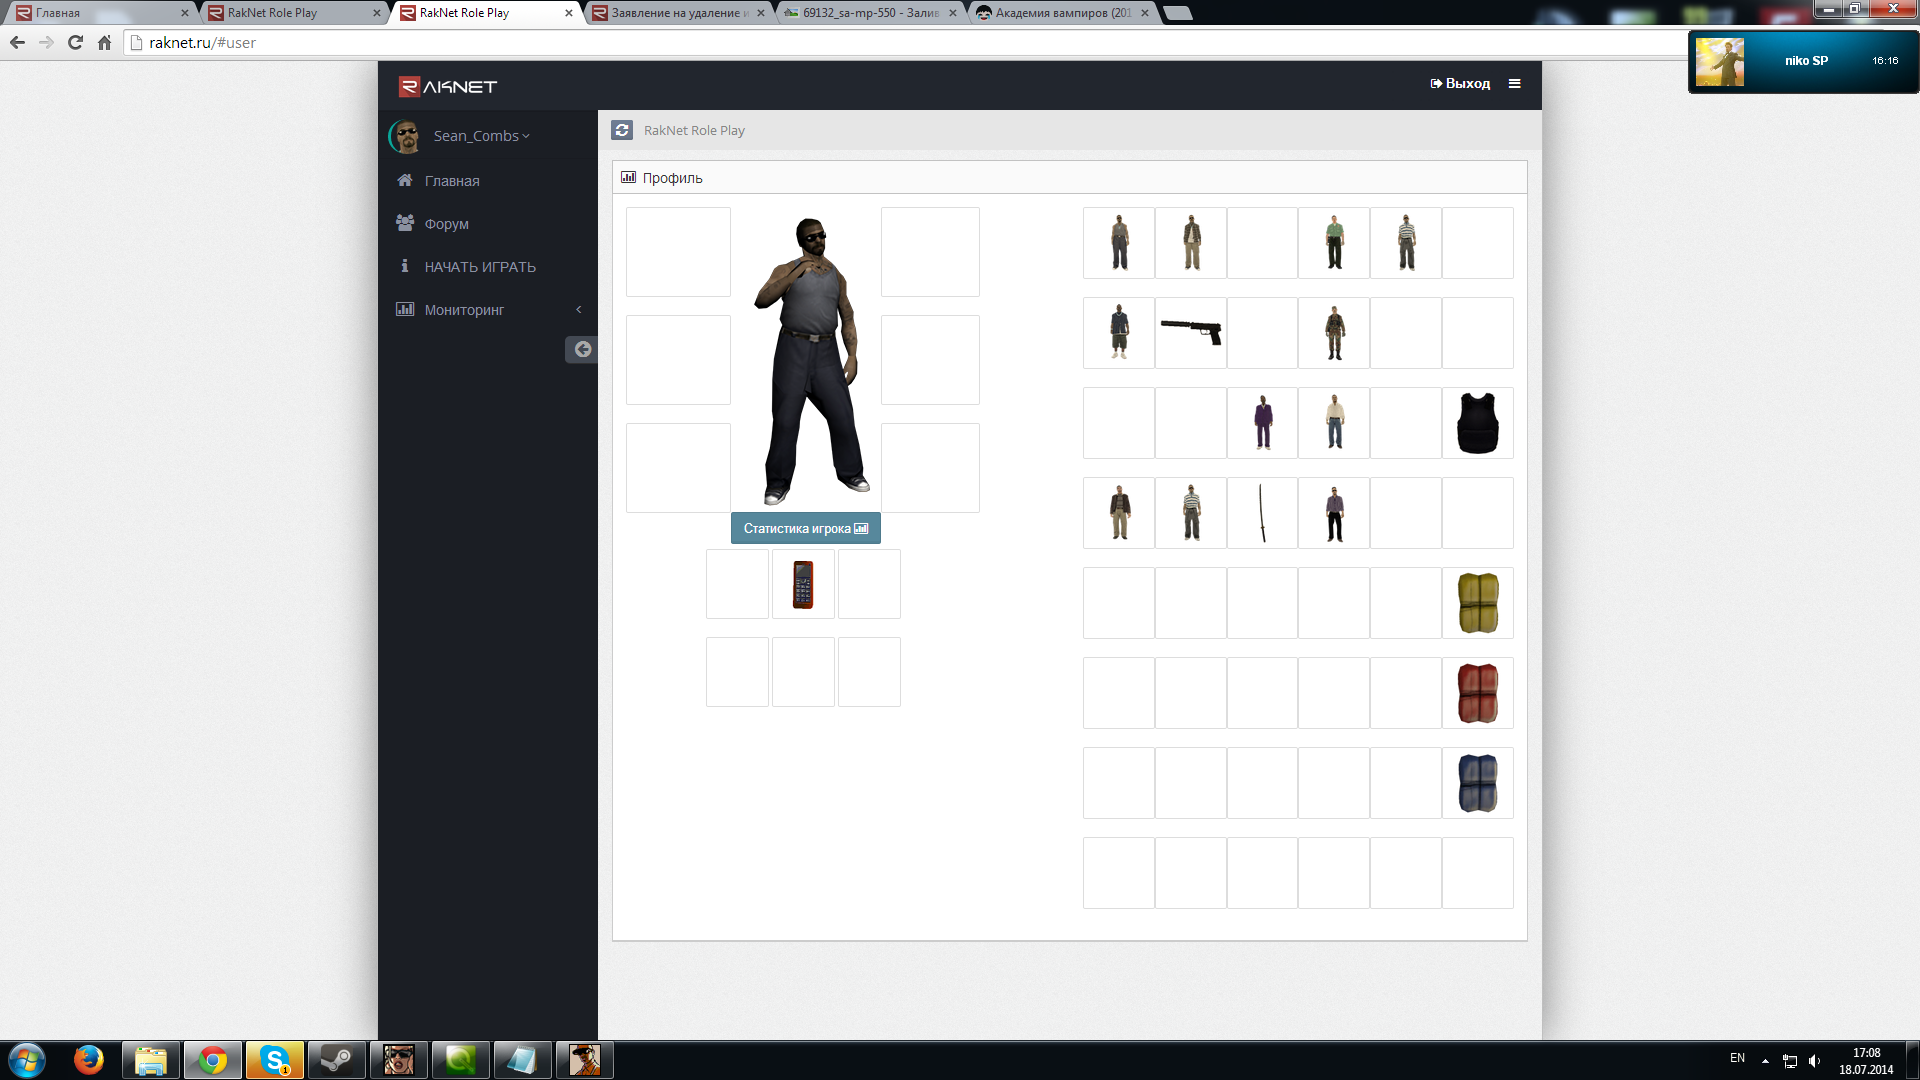
Task: Close the Академия вампиров browser tab
Action: click(x=1145, y=13)
